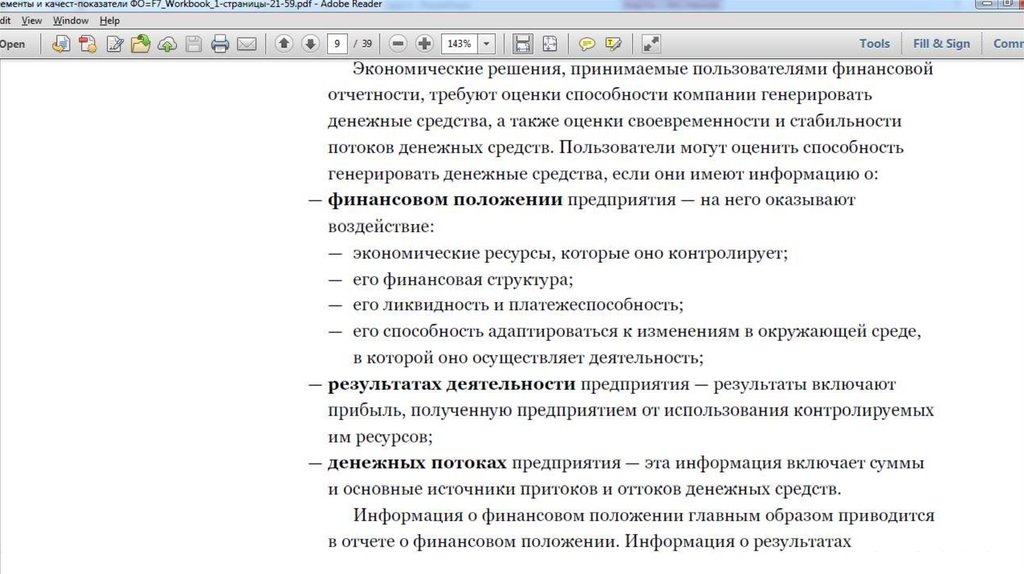Viewport: 1024px width, 574px height.
Task: Click the Edit/sign document icon
Action: click(115, 44)
